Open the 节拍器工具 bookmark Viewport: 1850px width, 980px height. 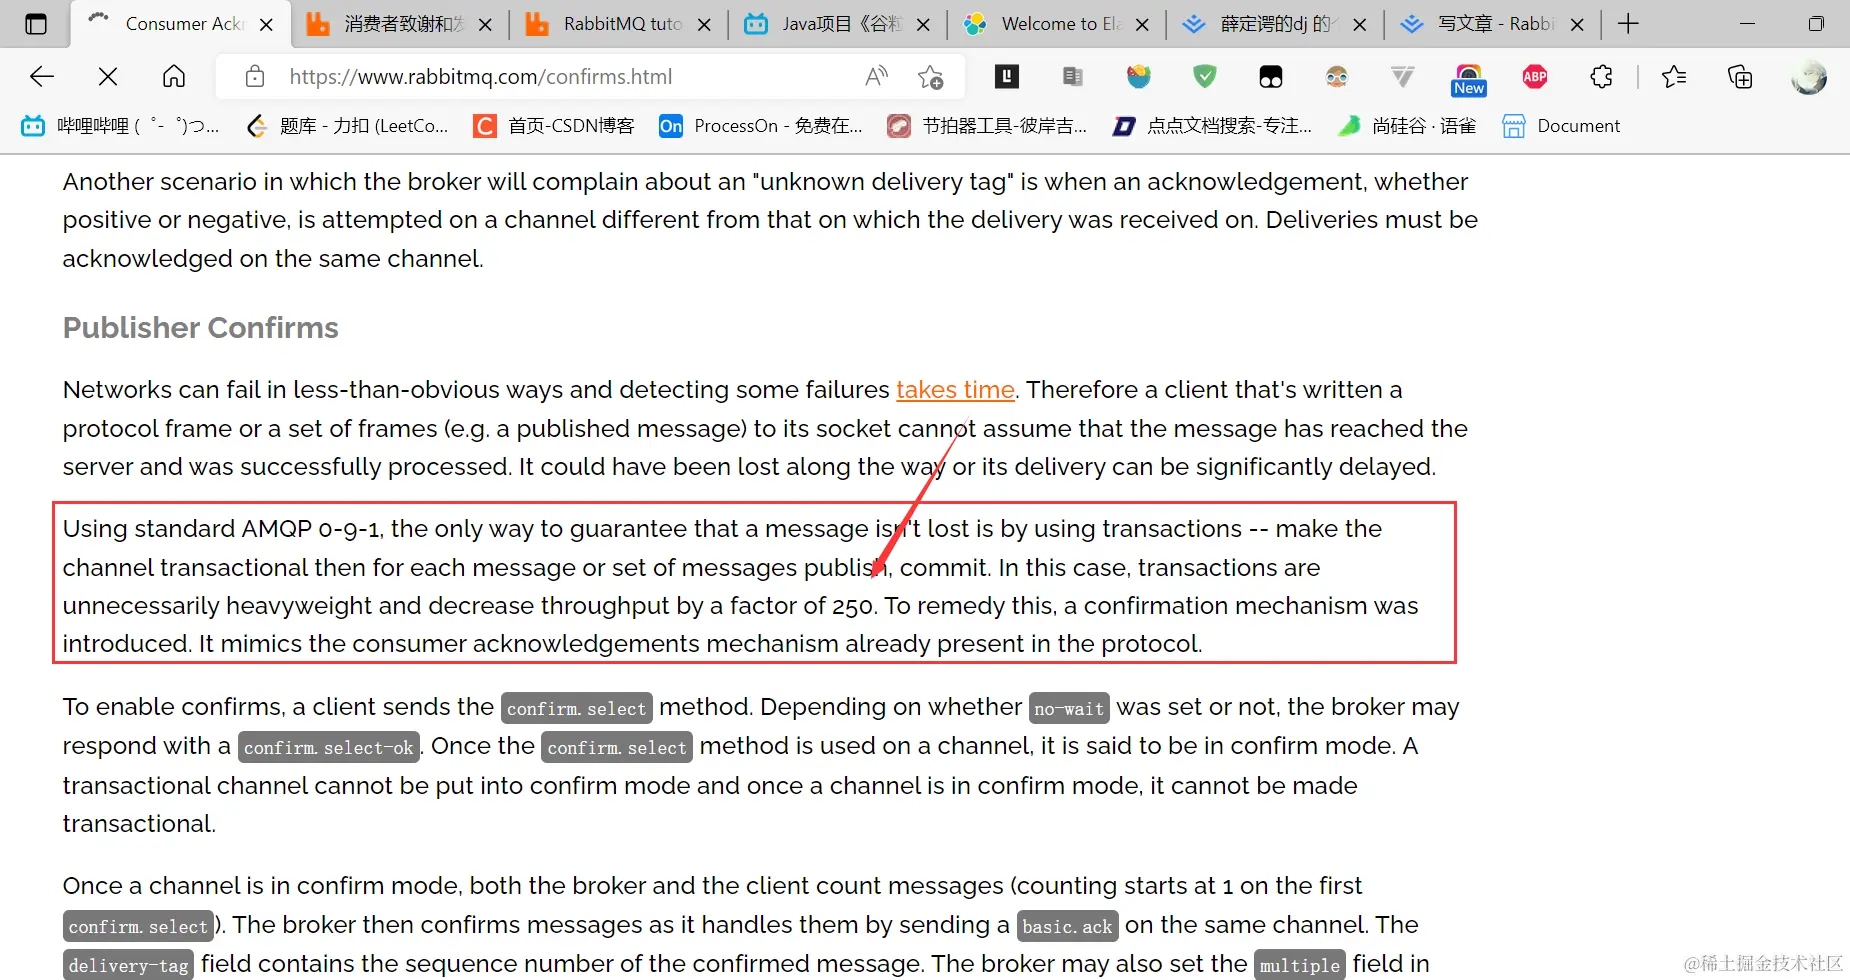click(987, 126)
